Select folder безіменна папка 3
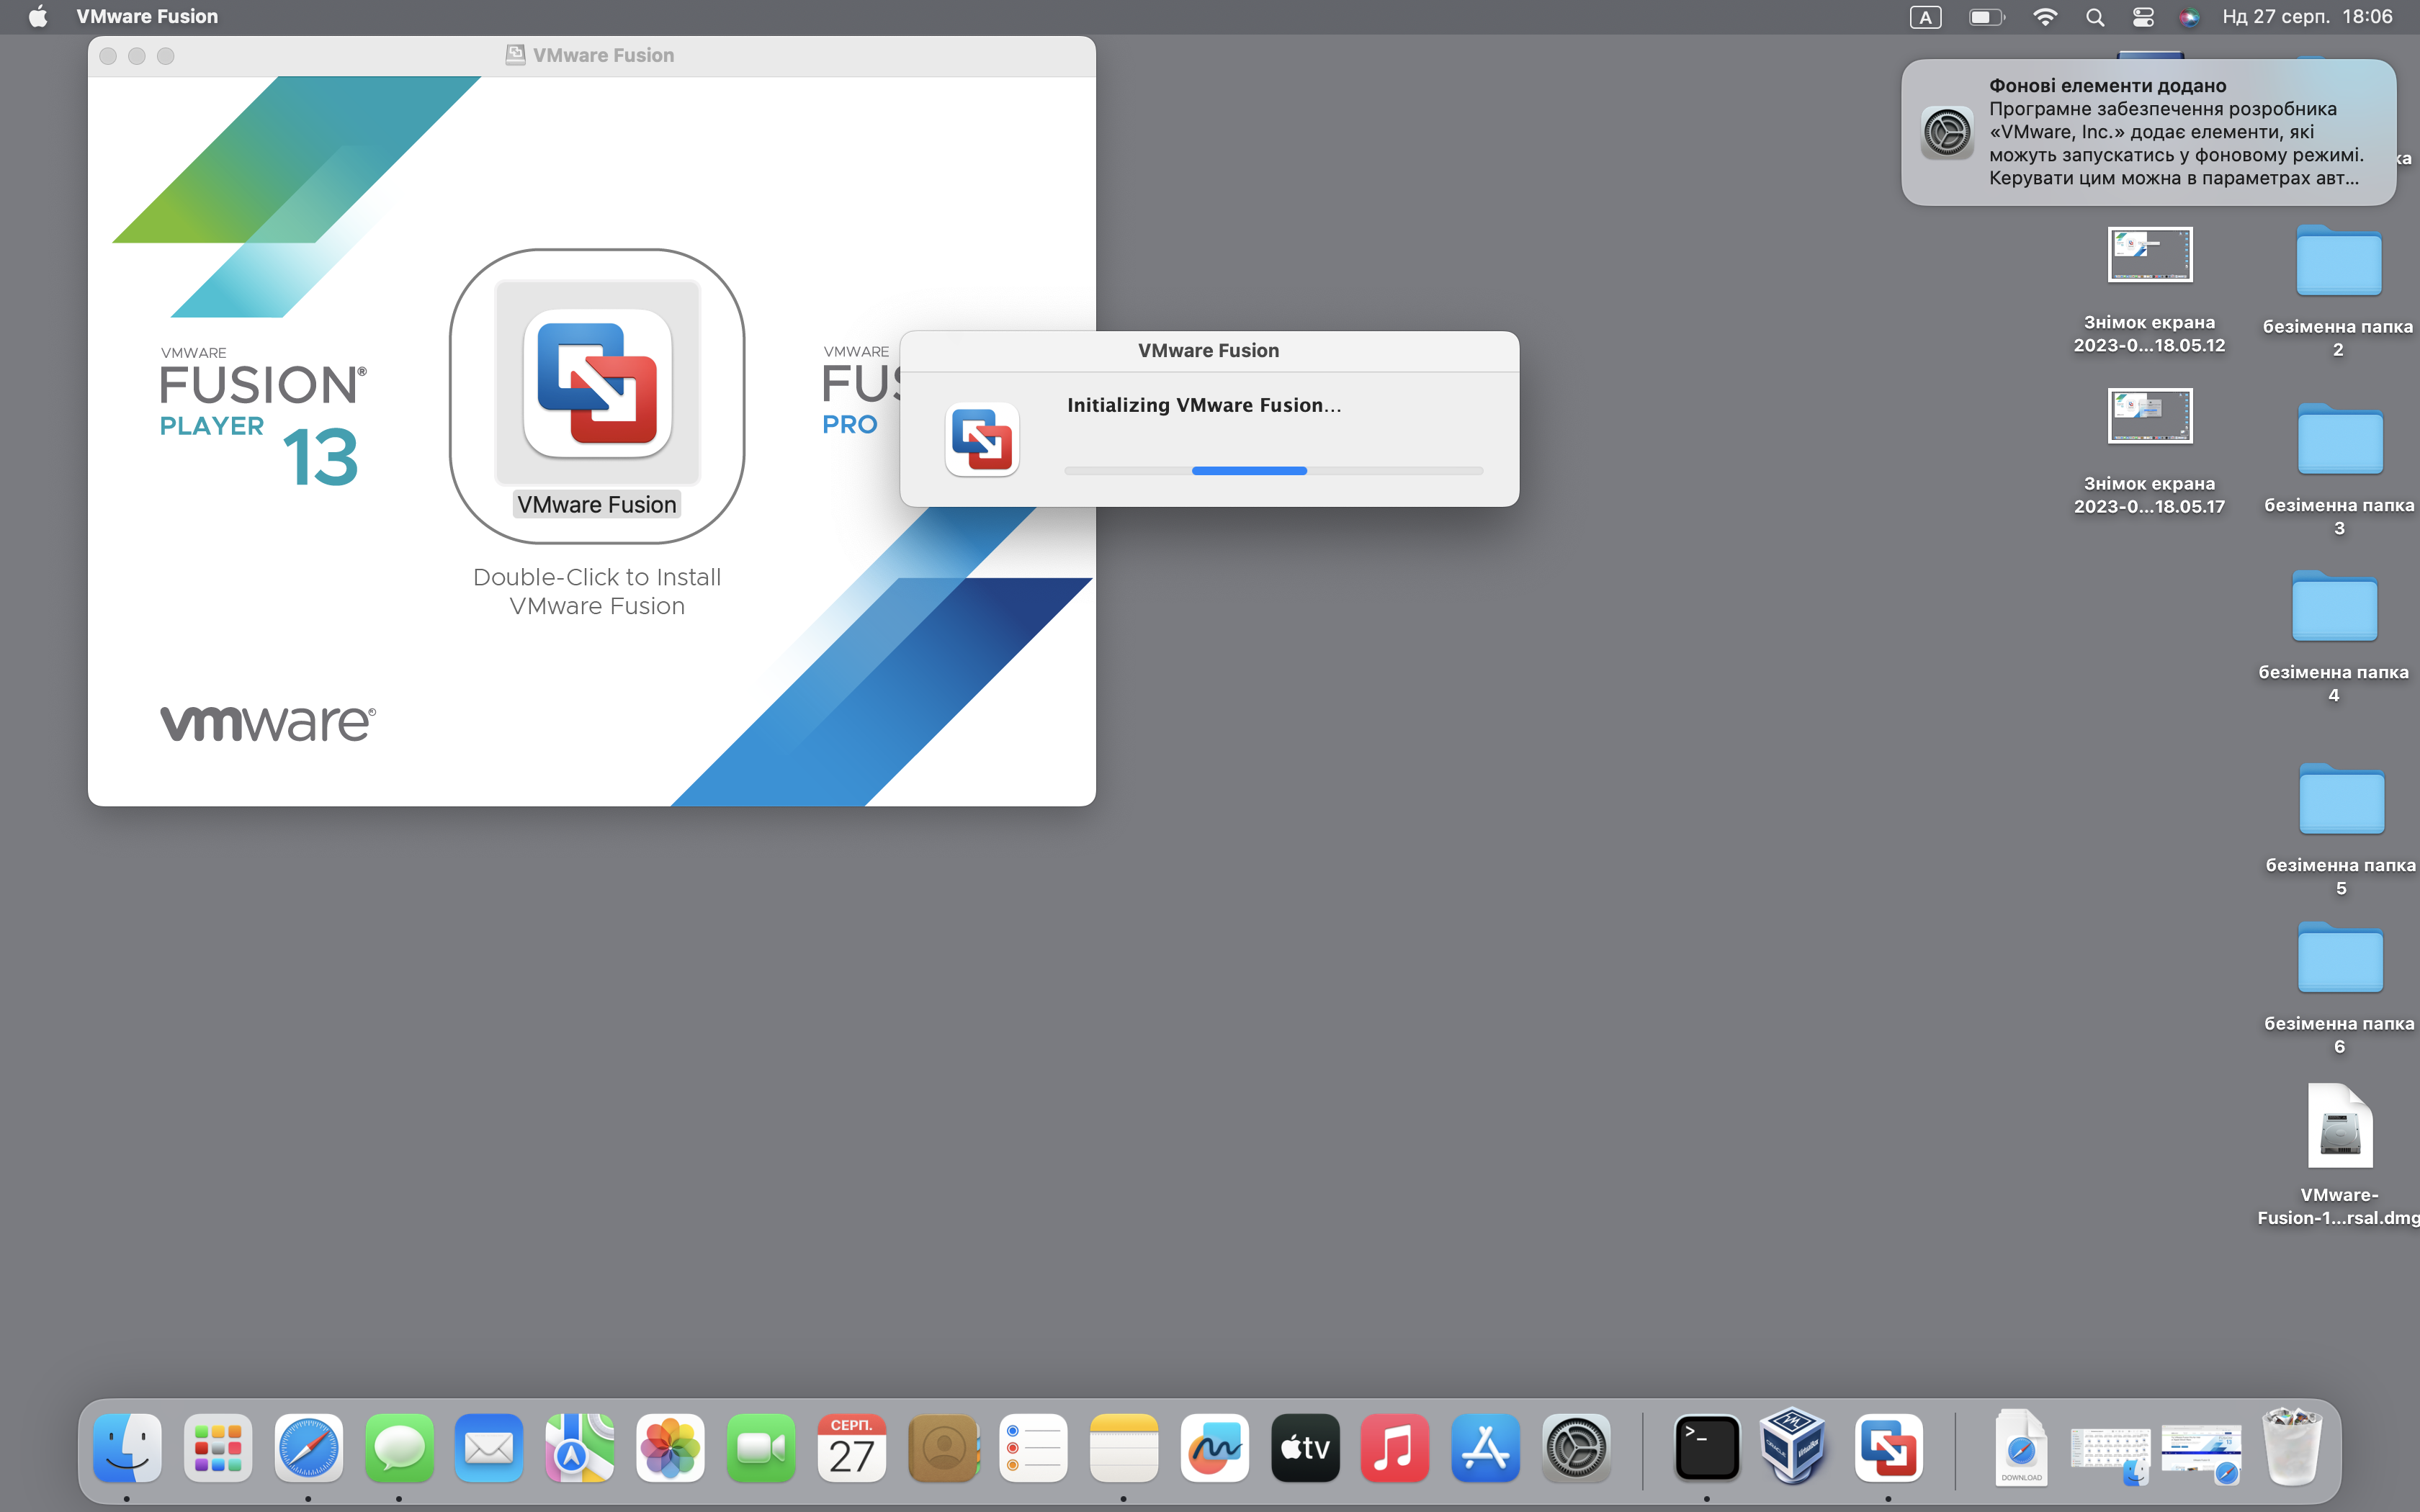The image size is (2420, 1512). [x=2339, y=469]
